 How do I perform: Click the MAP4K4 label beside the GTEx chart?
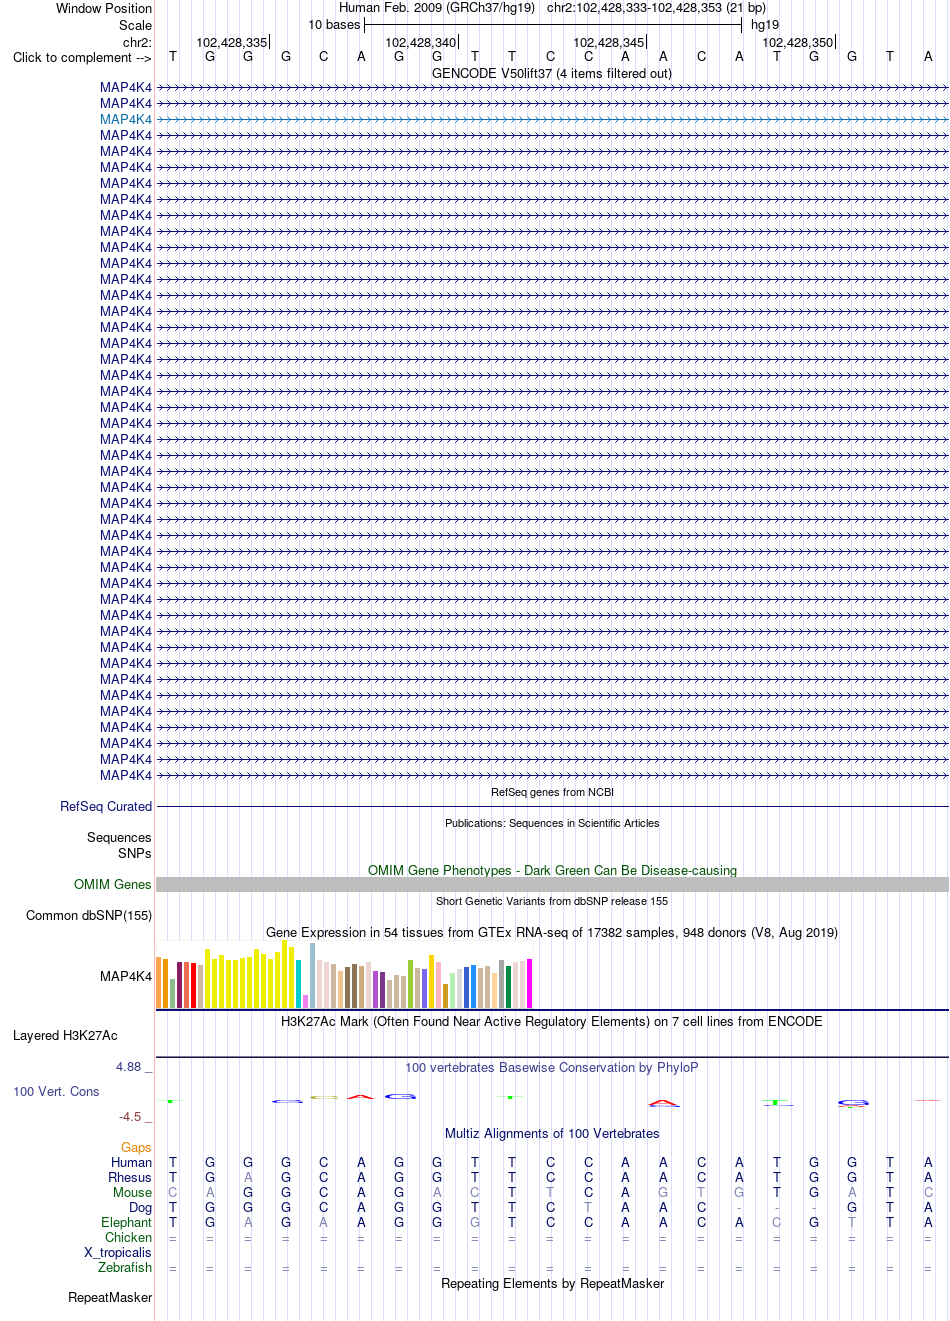click(126, 976)
